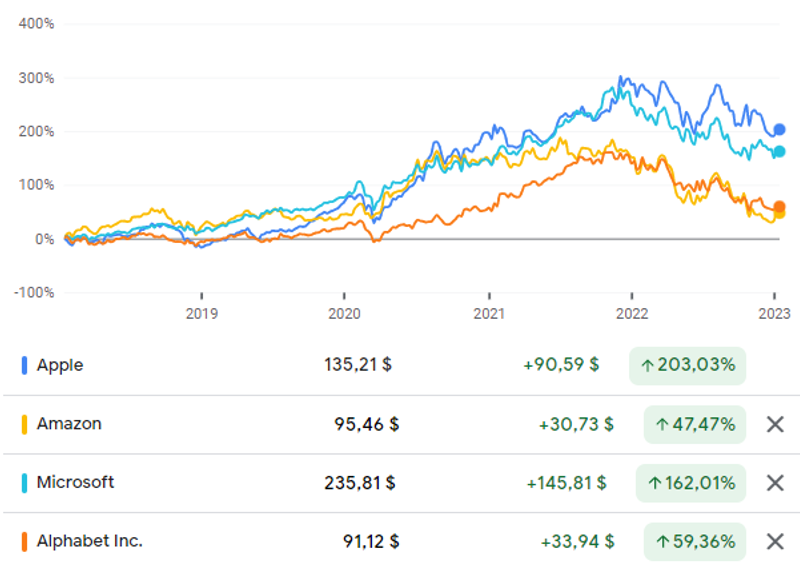The image size is (800, 566).
Task: Remove Microsoft from the comparison
Action: 775,483
